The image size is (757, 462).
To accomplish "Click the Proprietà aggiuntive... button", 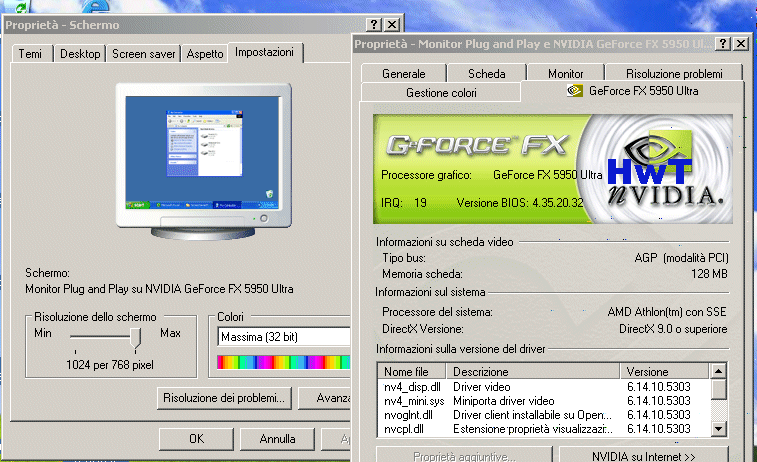I will point(464,455).
